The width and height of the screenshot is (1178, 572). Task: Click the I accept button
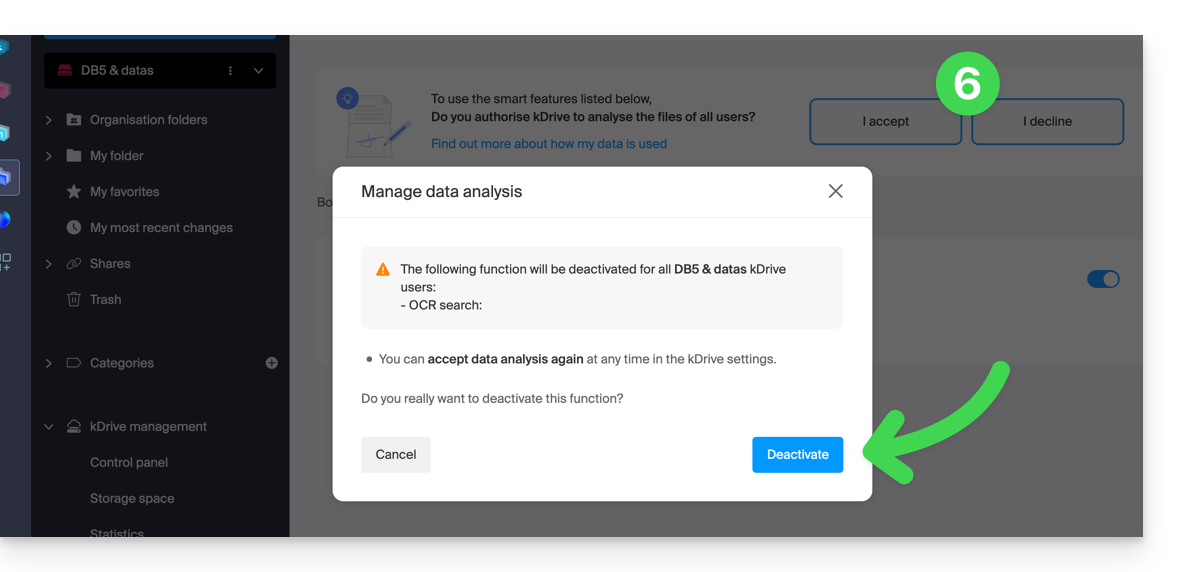click(x=885, y=122)
